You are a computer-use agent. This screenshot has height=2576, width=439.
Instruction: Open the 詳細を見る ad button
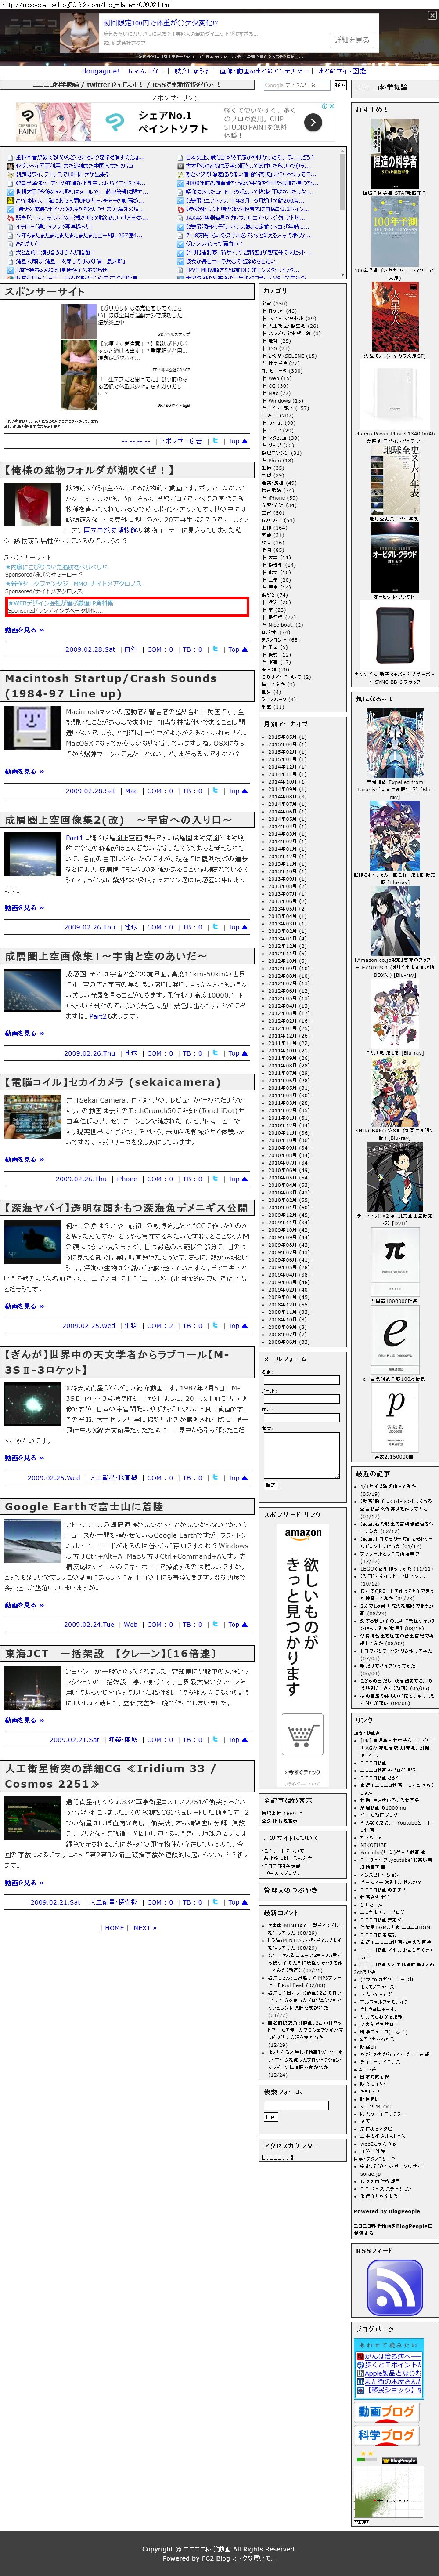coord(352,40)
